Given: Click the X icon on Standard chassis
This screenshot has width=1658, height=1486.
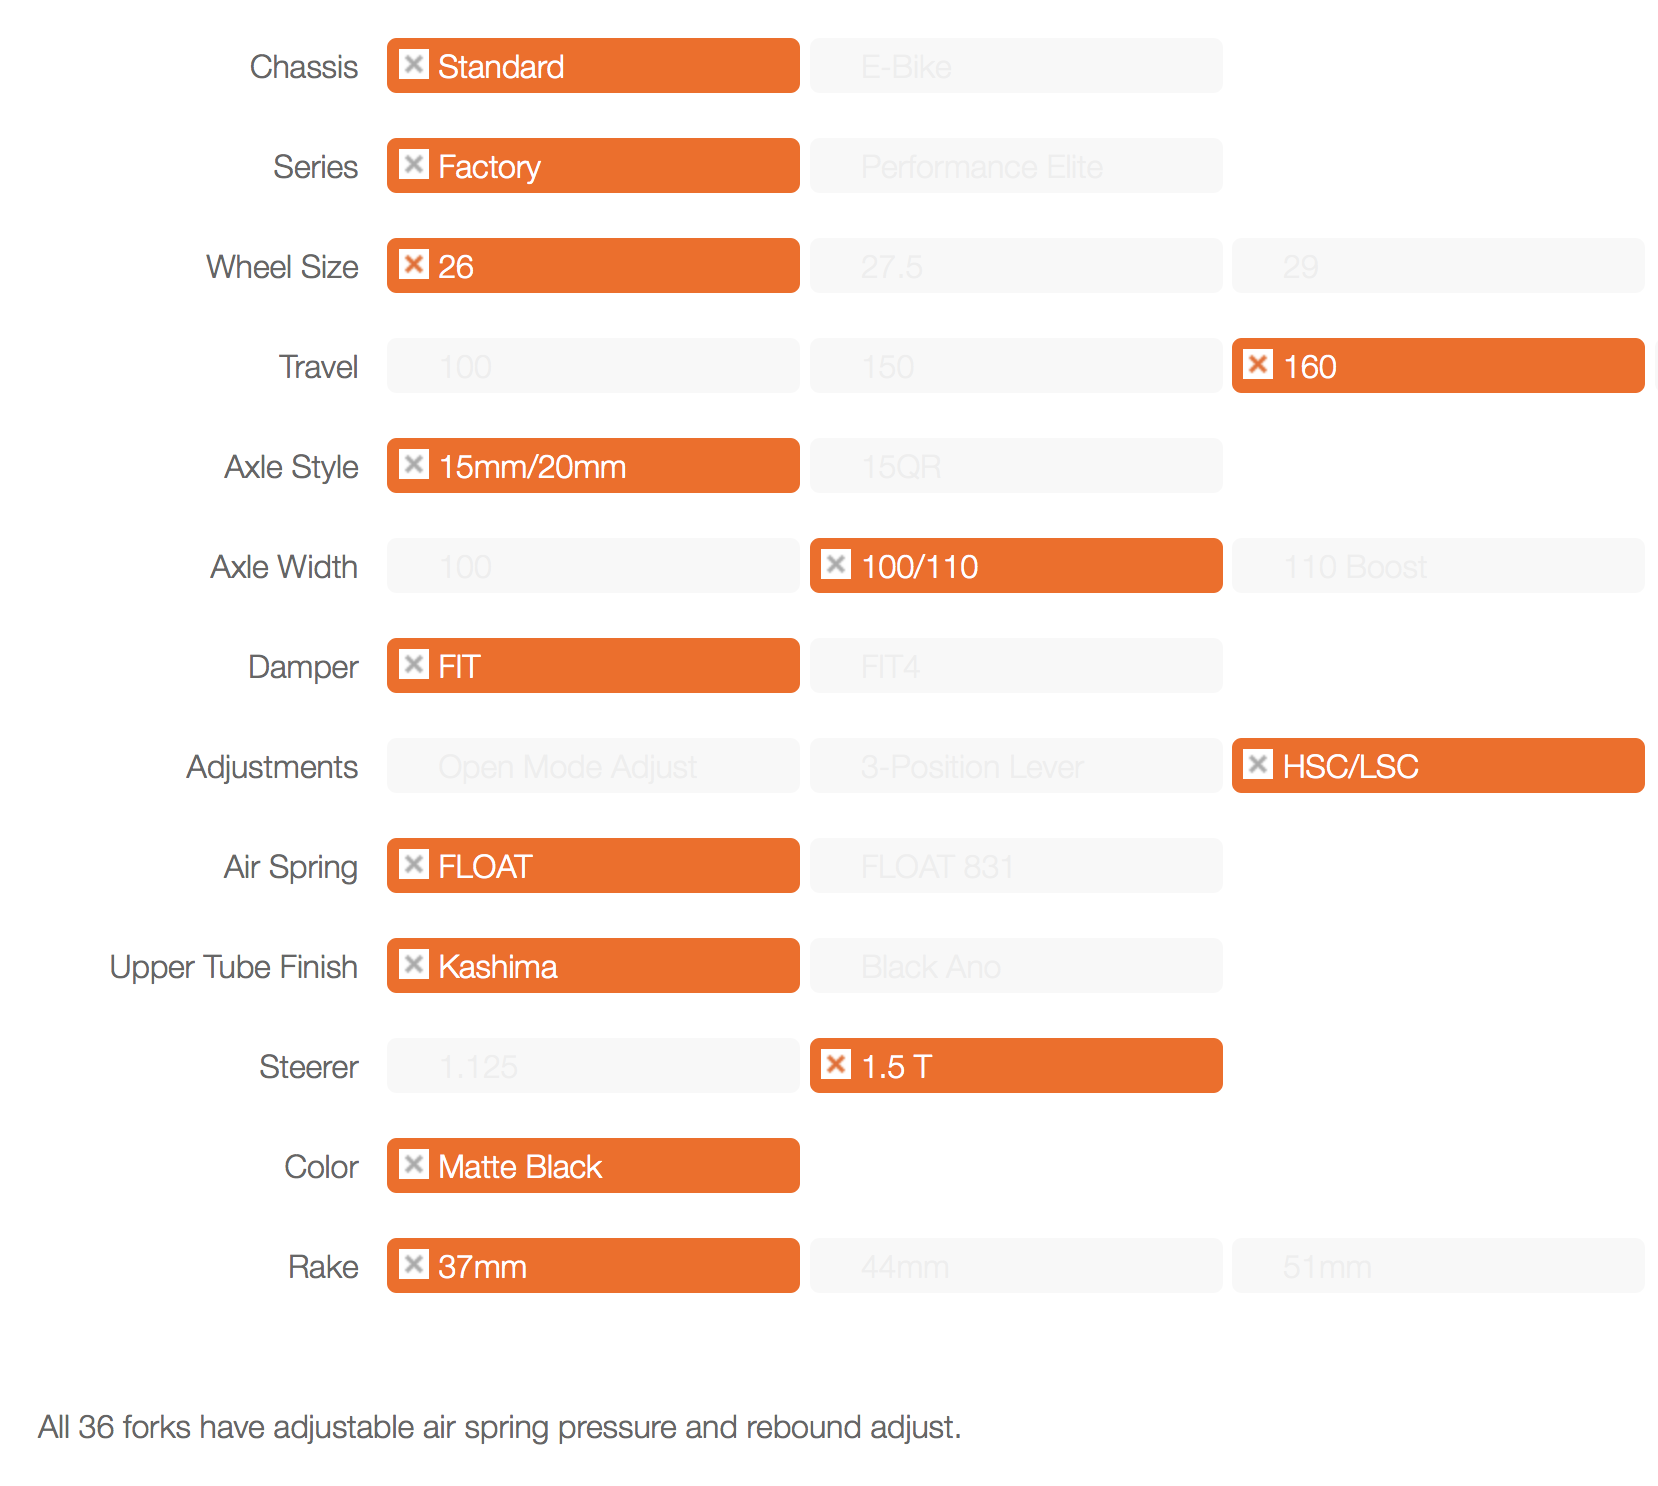Looking at the screenshot, I should pyautogui.click(x=414, y=65).
